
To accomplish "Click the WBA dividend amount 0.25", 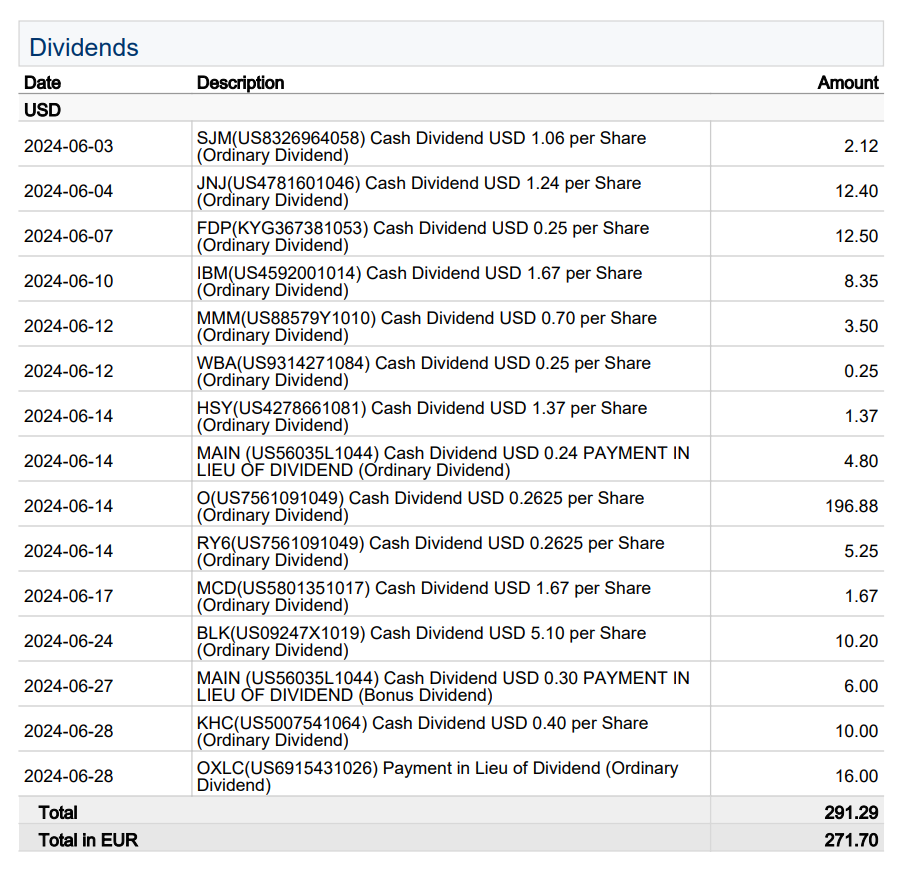I will (860, 371).
